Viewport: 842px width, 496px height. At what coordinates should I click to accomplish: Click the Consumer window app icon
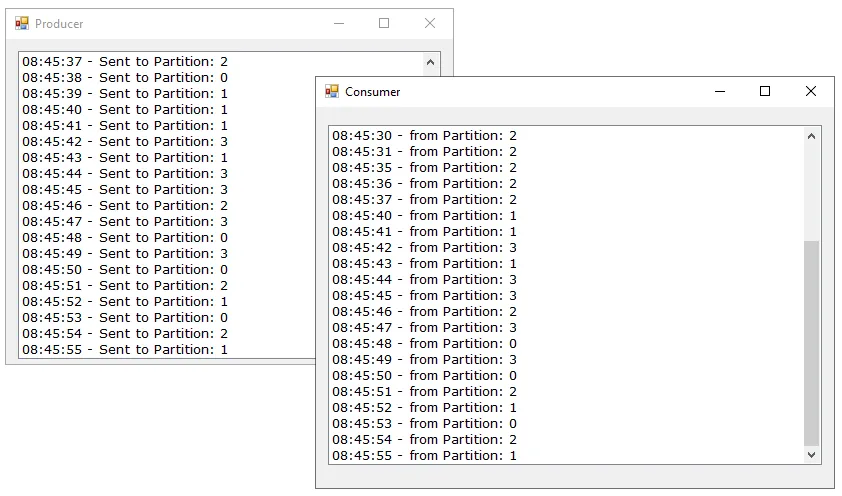click(x=332, y=92)
